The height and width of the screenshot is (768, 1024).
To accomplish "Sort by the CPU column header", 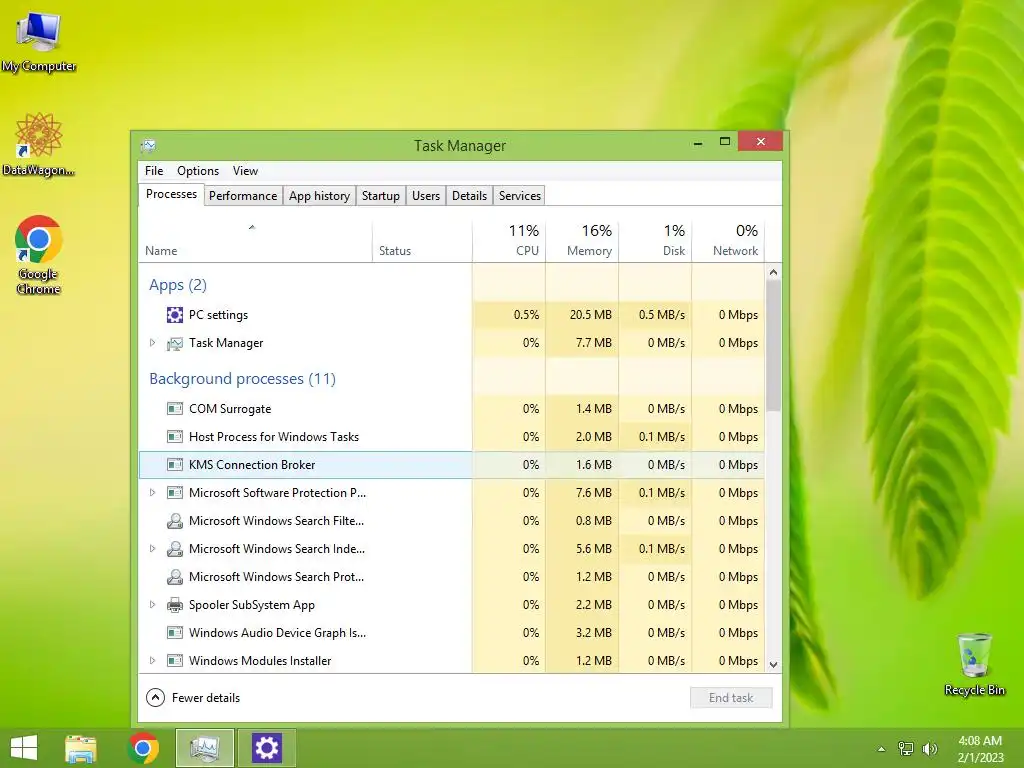I will pyautogui.click(x=509, y=240).
